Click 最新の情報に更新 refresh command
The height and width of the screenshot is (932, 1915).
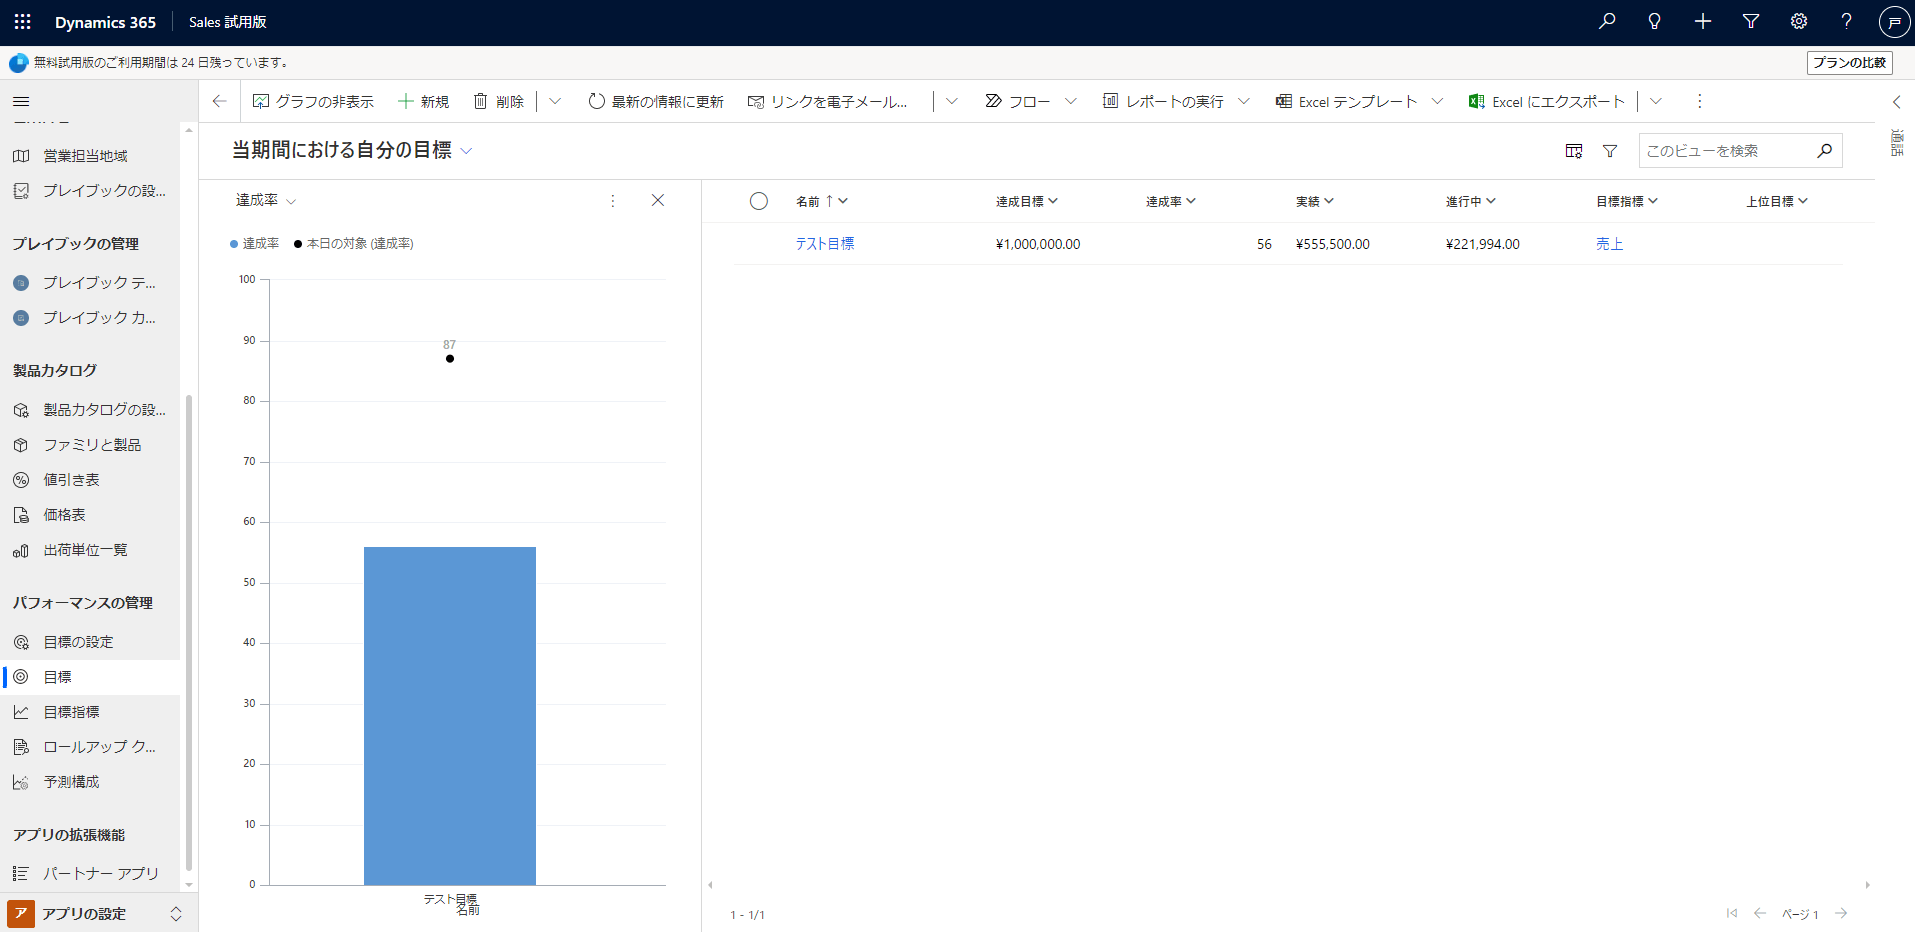(x=656, y=101)
